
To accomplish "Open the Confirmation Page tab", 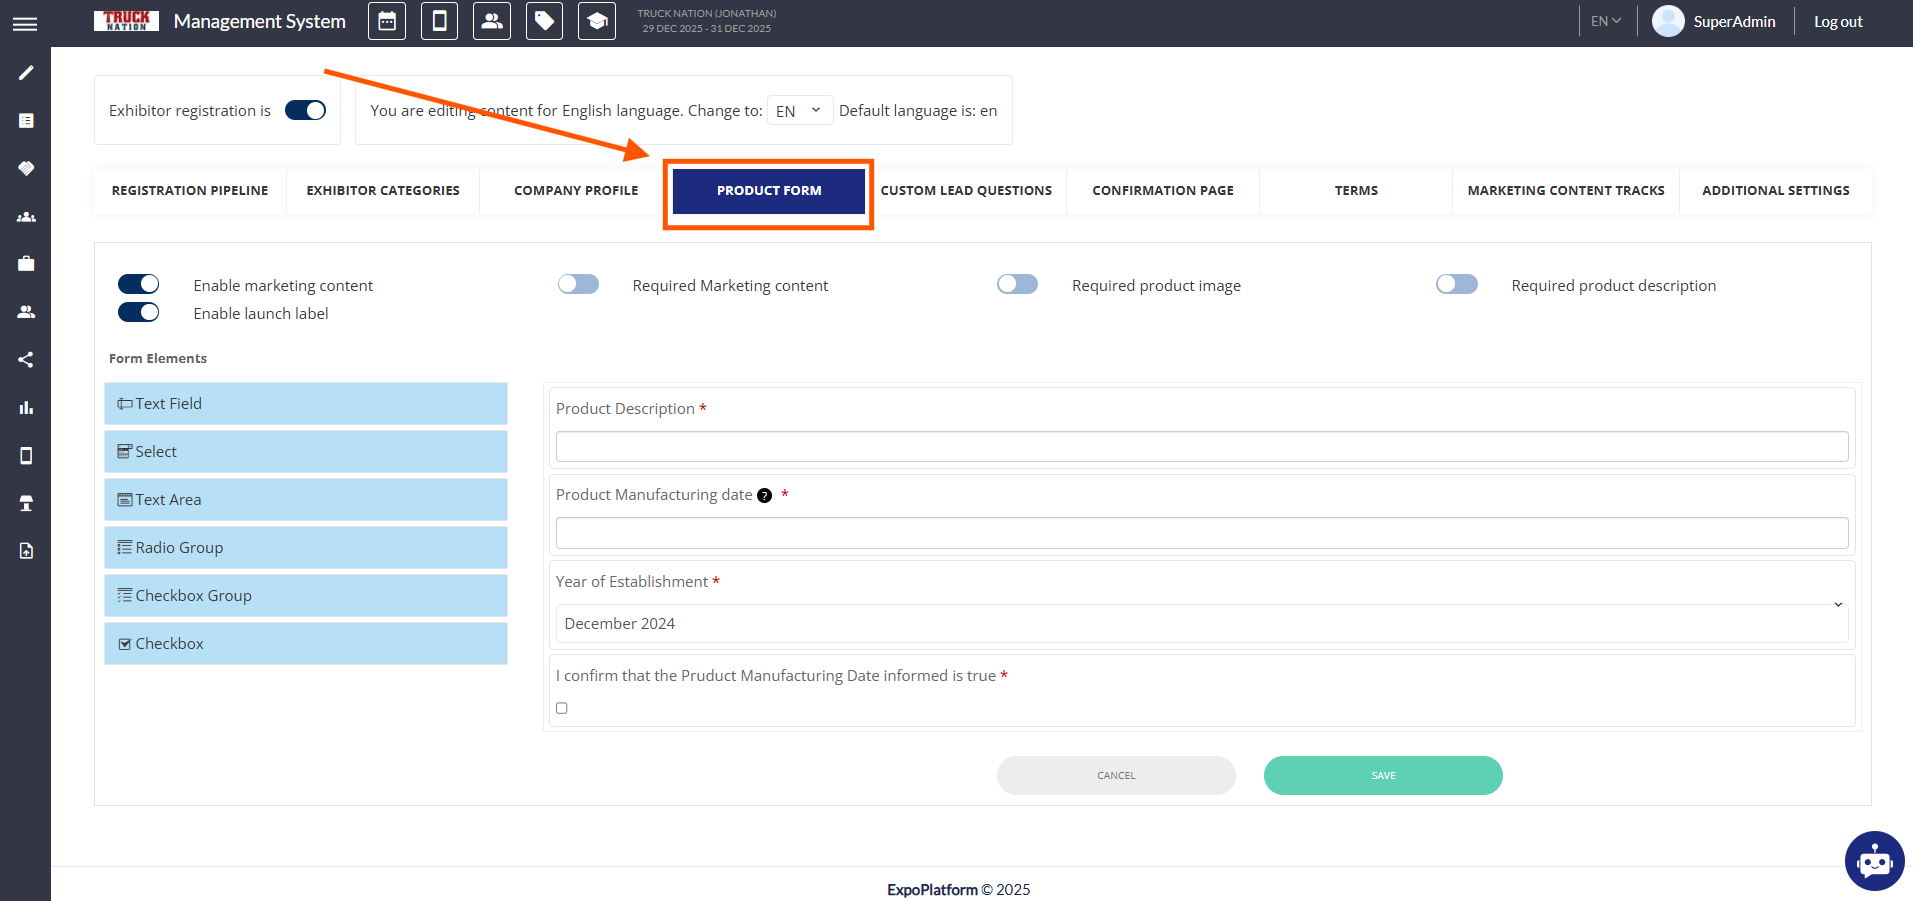I will pyautogui.click(x=1162, y=191).
